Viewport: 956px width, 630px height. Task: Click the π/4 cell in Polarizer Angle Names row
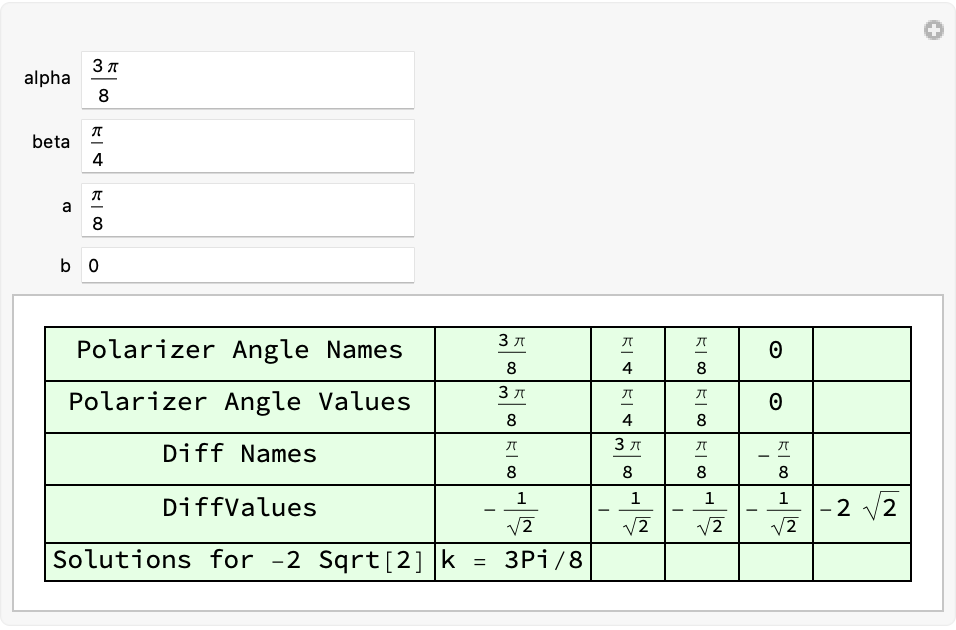pyautogui.click(x=628, y=354)
